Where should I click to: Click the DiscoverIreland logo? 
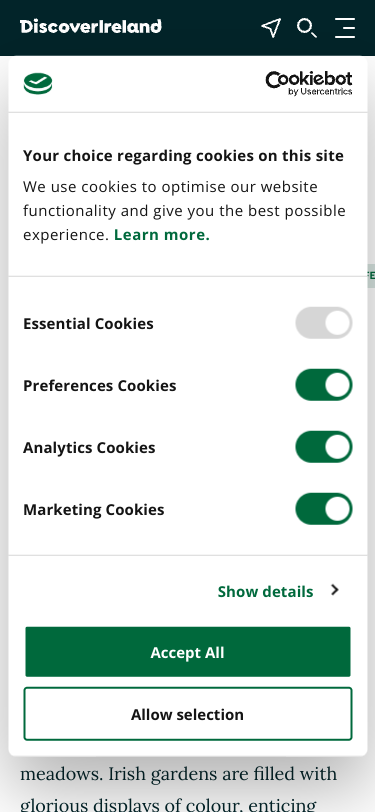pyautogui.click(x=91, y=26)
